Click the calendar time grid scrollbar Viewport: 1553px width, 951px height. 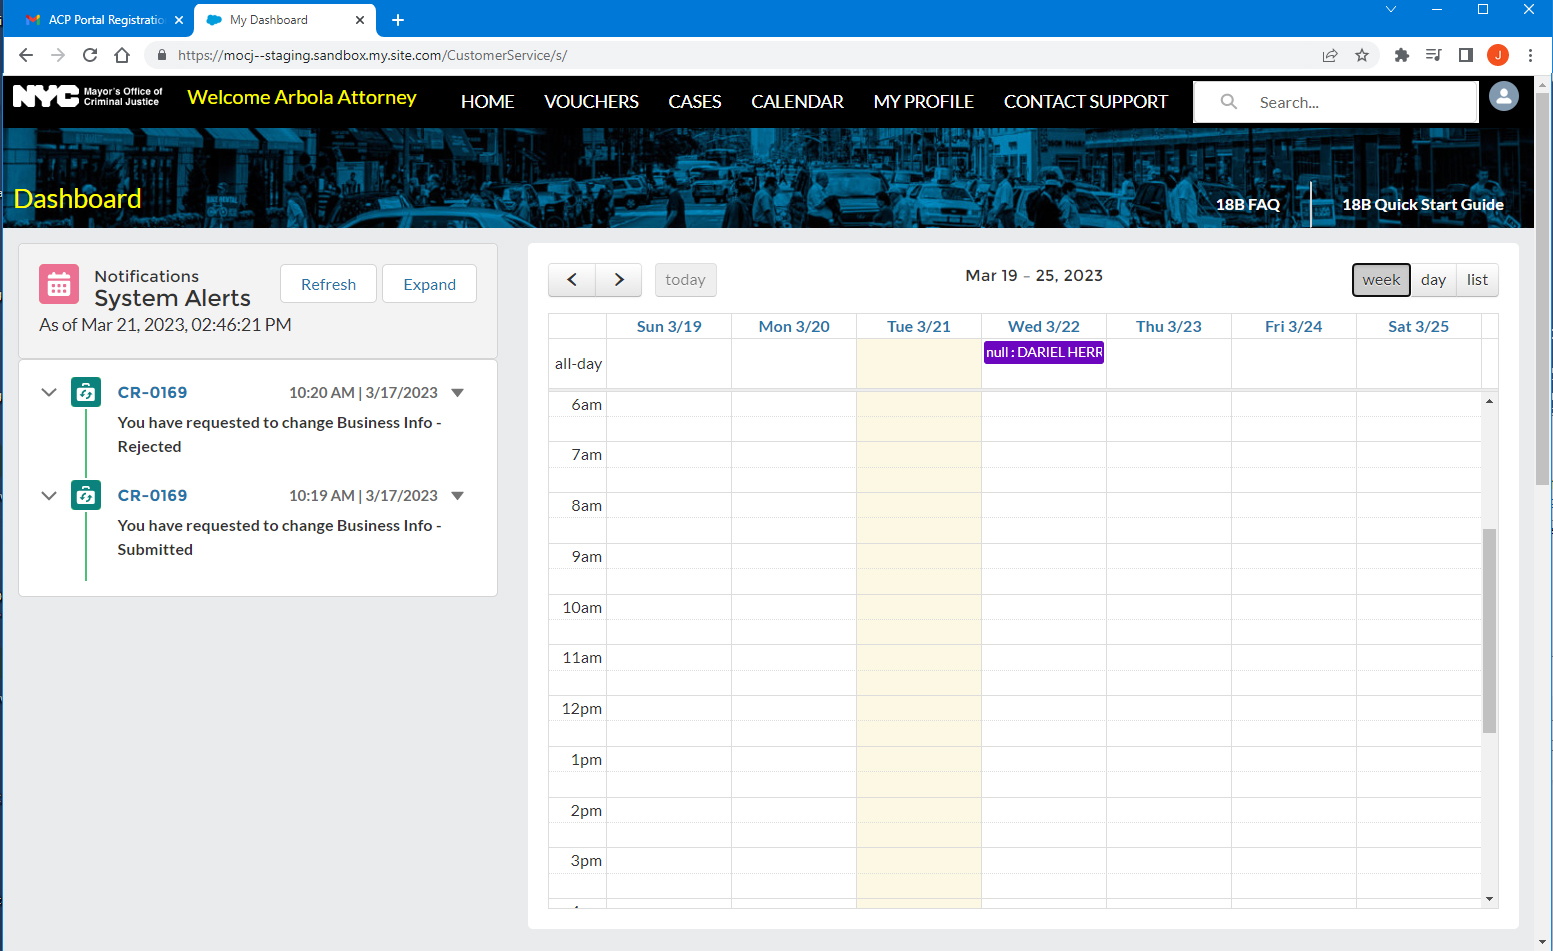[x=1489, y=630]
